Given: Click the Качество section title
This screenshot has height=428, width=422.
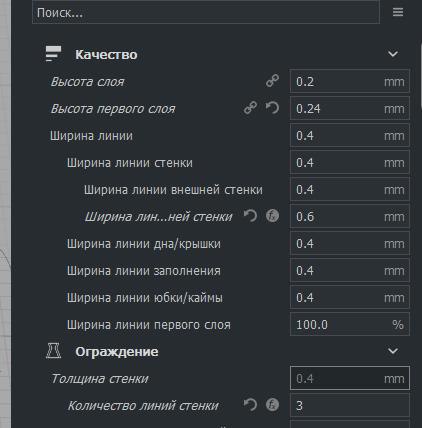Looking at the screenshot, I should point(106,55).
